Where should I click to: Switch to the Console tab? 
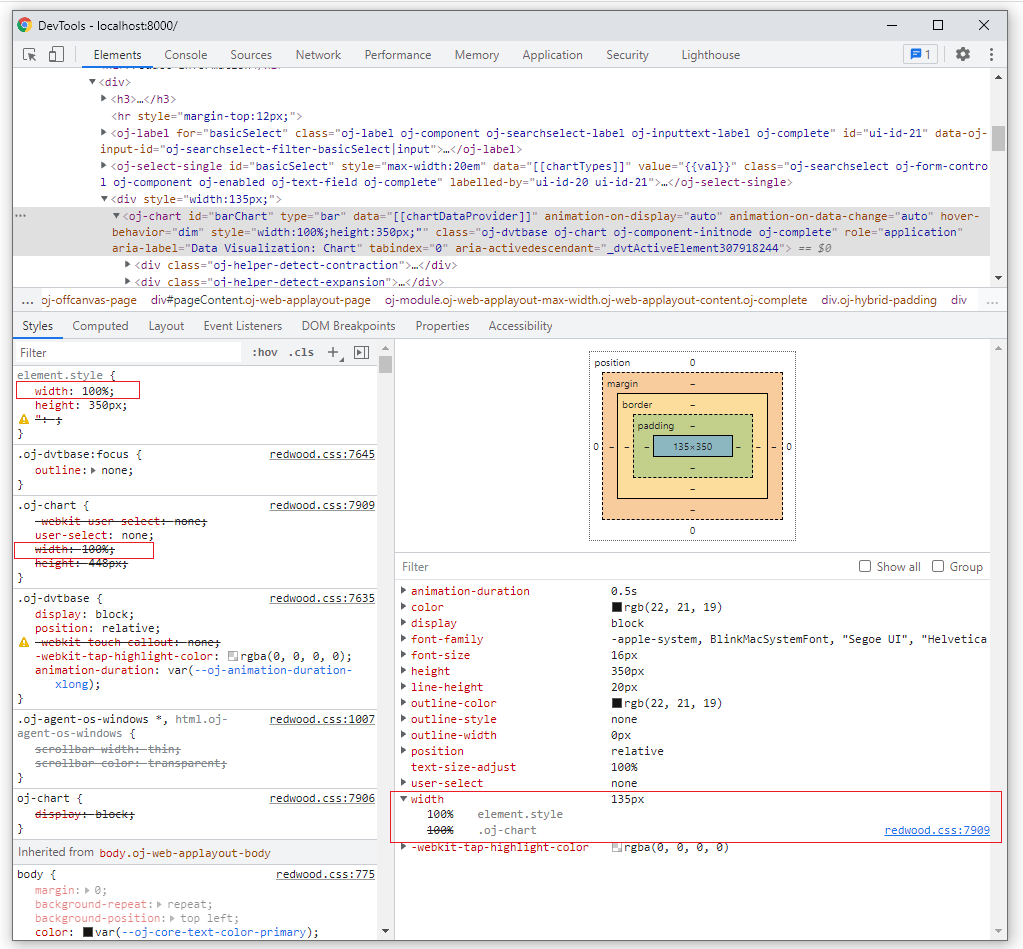click(x=186, y=55)
